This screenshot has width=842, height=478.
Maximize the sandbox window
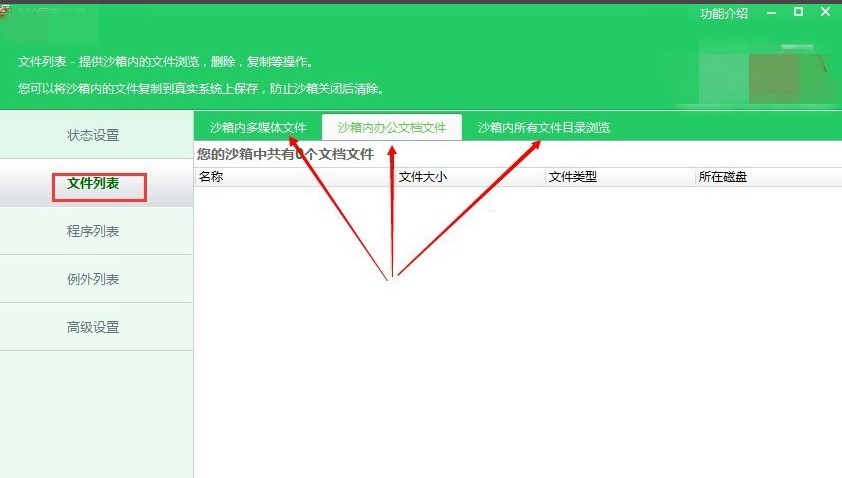click(x=799, y=12)
